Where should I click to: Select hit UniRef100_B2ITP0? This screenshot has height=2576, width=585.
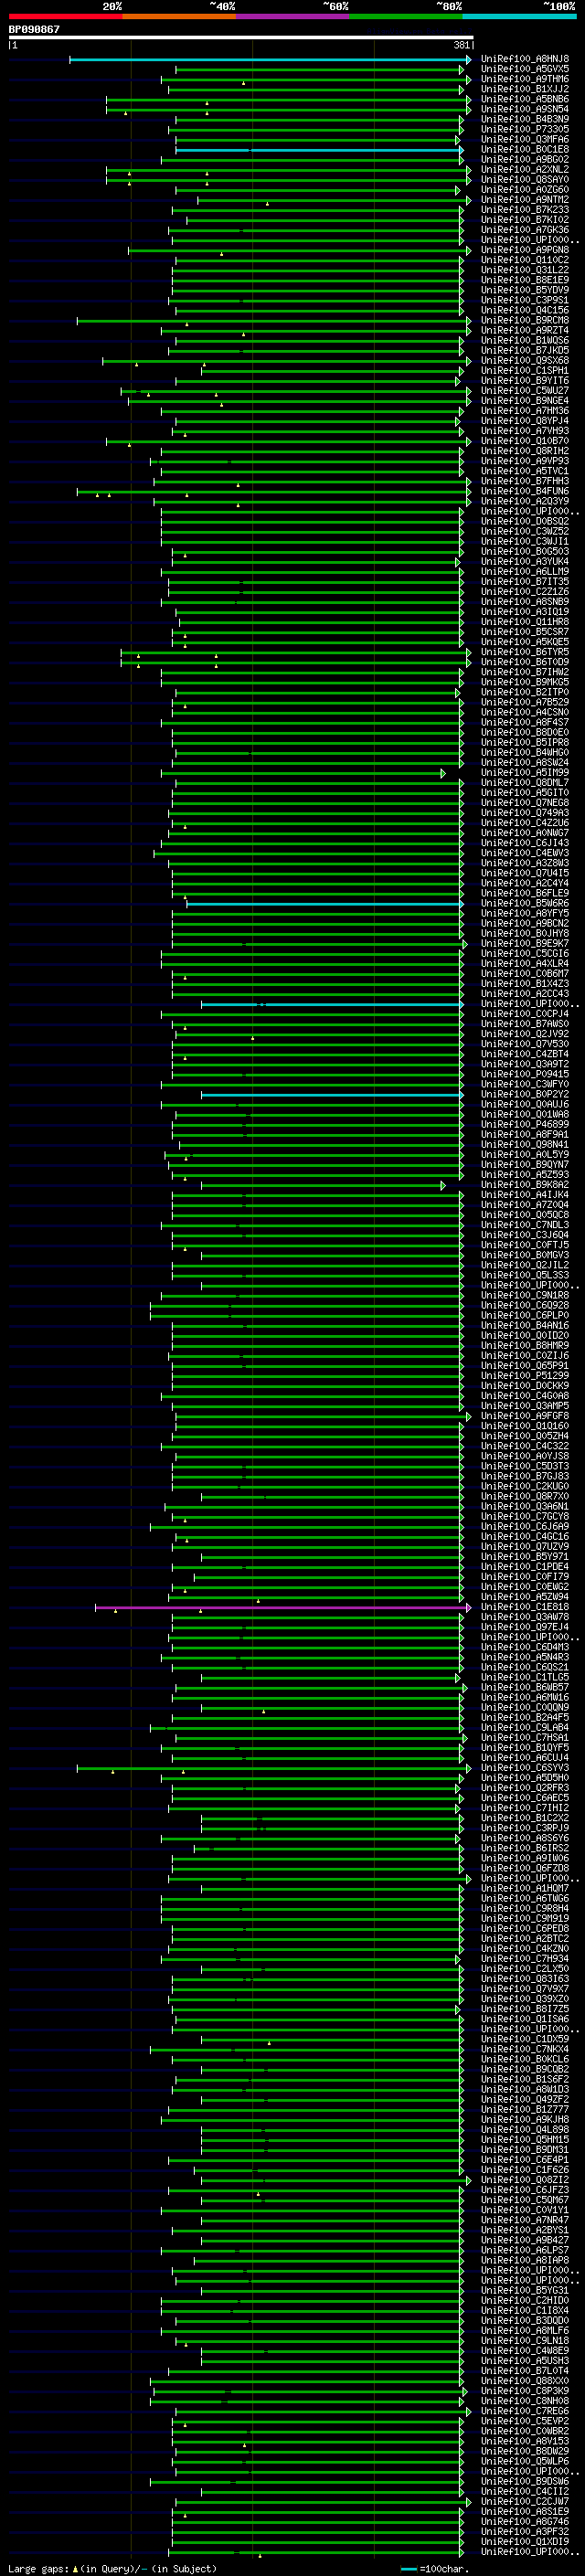pyautogui.click(x=525, y=692)
